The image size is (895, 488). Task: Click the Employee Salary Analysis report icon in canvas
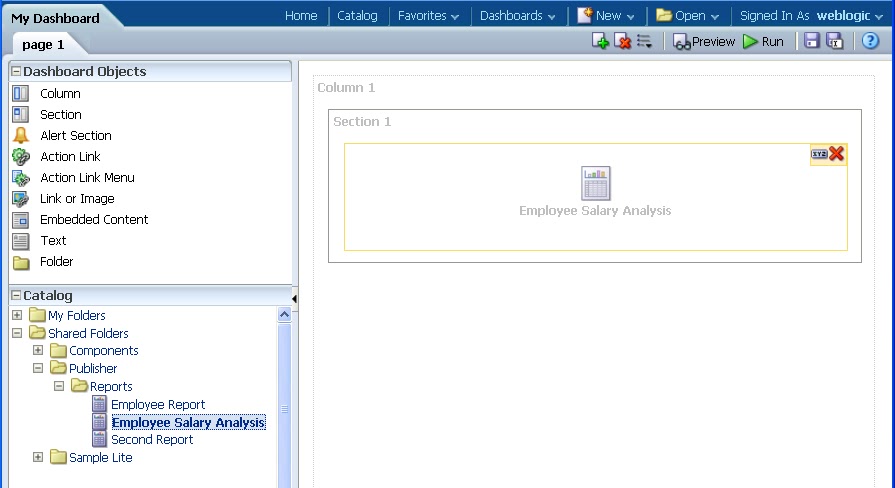[595, 183]
